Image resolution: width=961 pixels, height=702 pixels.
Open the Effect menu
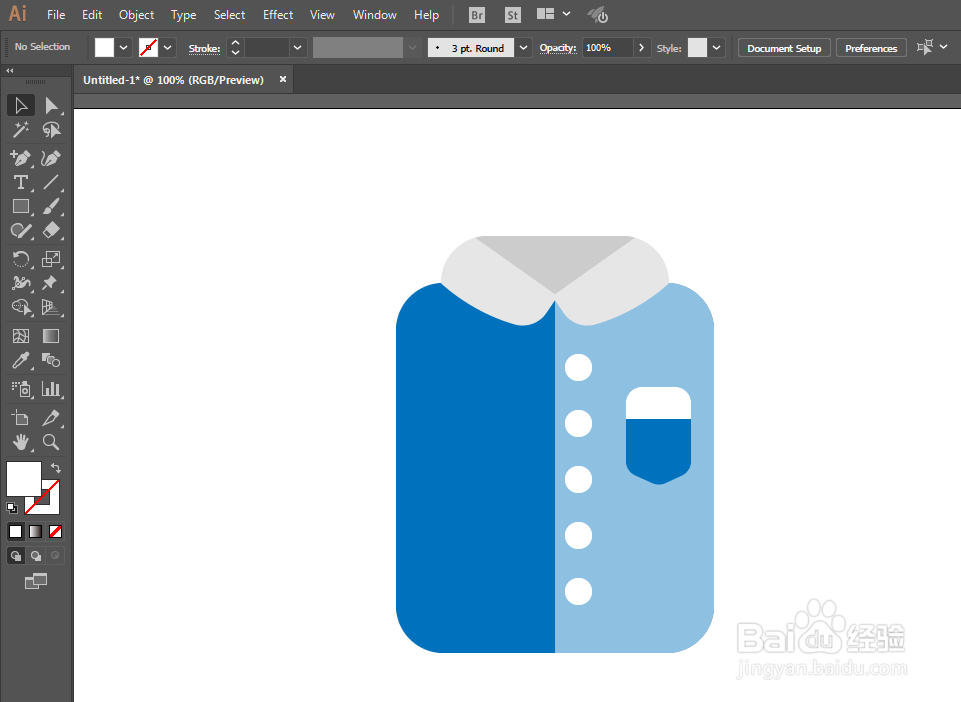click(x=278, y=15)
